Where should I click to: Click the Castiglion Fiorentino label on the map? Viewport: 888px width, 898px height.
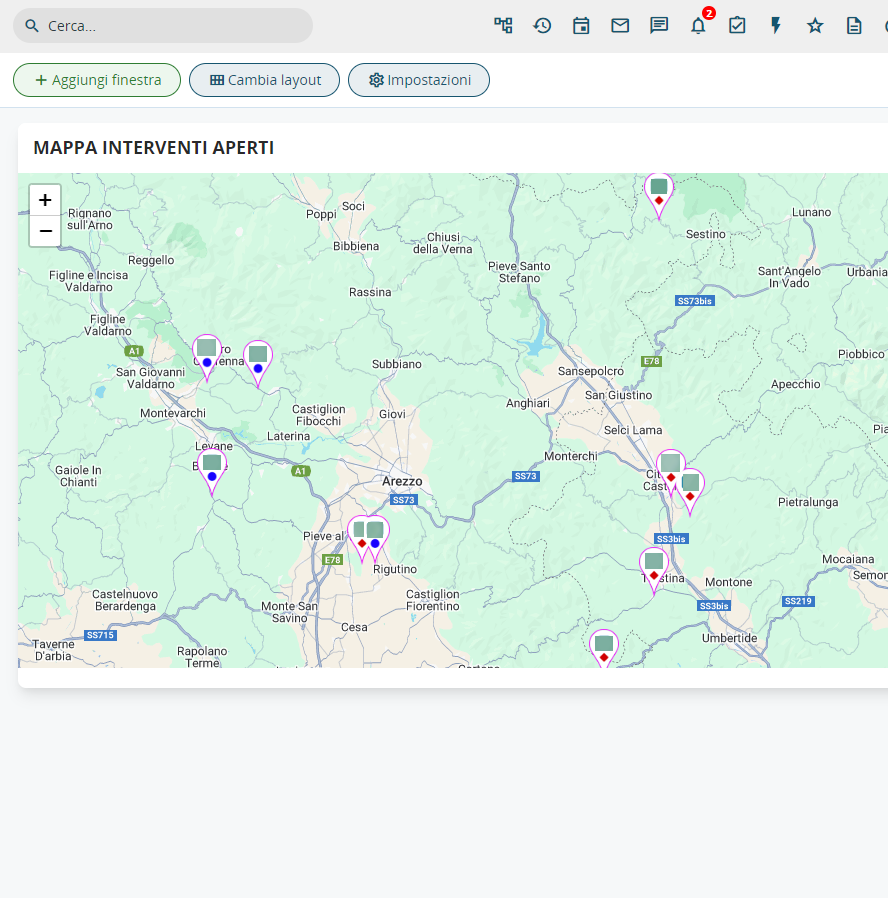pos(433,600)
